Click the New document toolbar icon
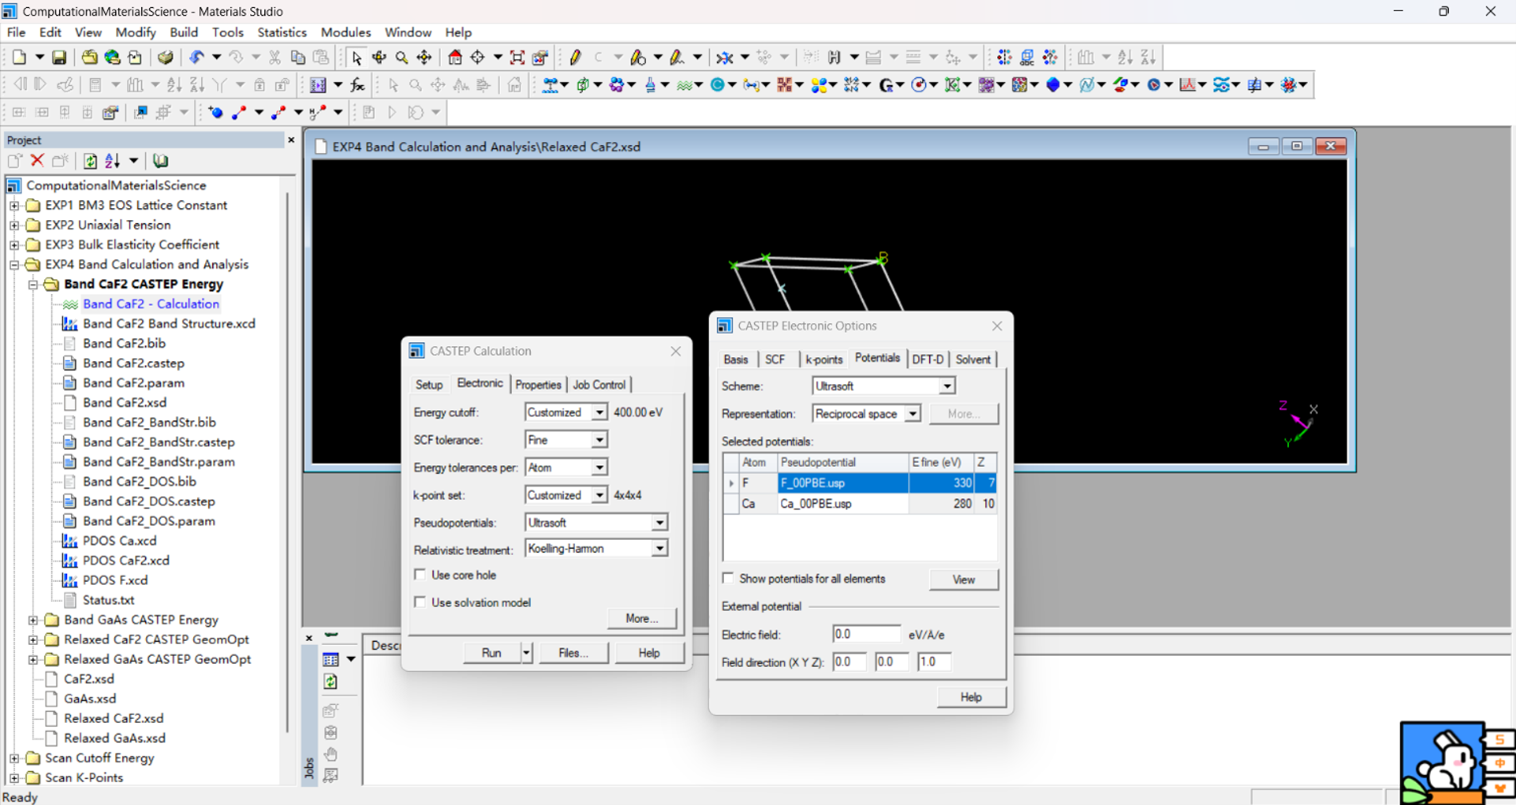The image size is (1516, 805). pos(20,58)
